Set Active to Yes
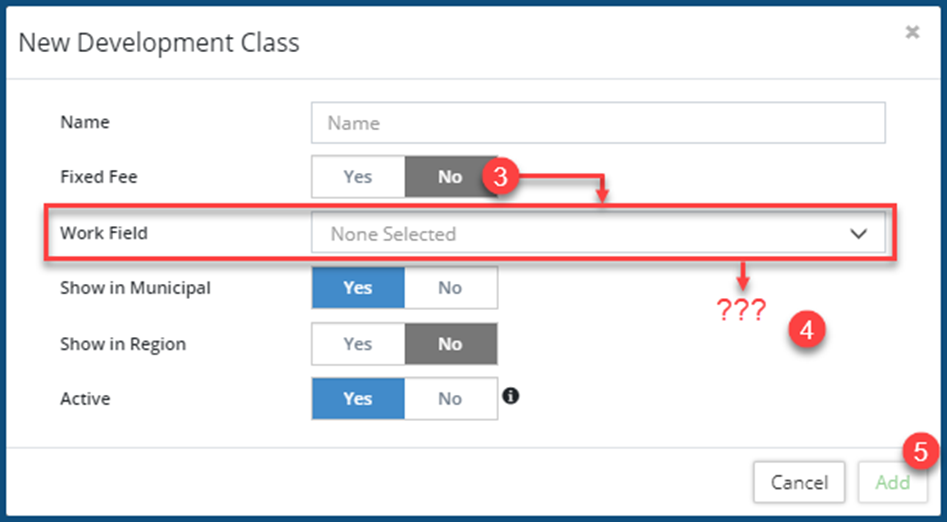The width and height of the screenshot is (947, 522). 358,398
